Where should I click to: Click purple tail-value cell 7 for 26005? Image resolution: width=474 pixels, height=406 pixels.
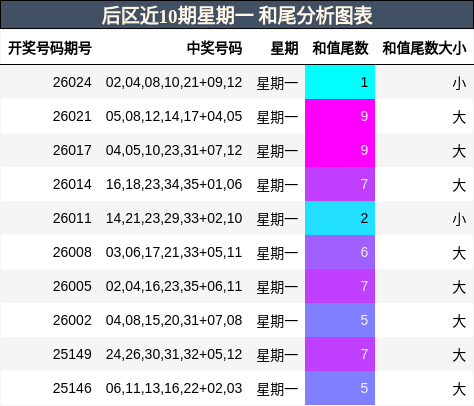340,286
